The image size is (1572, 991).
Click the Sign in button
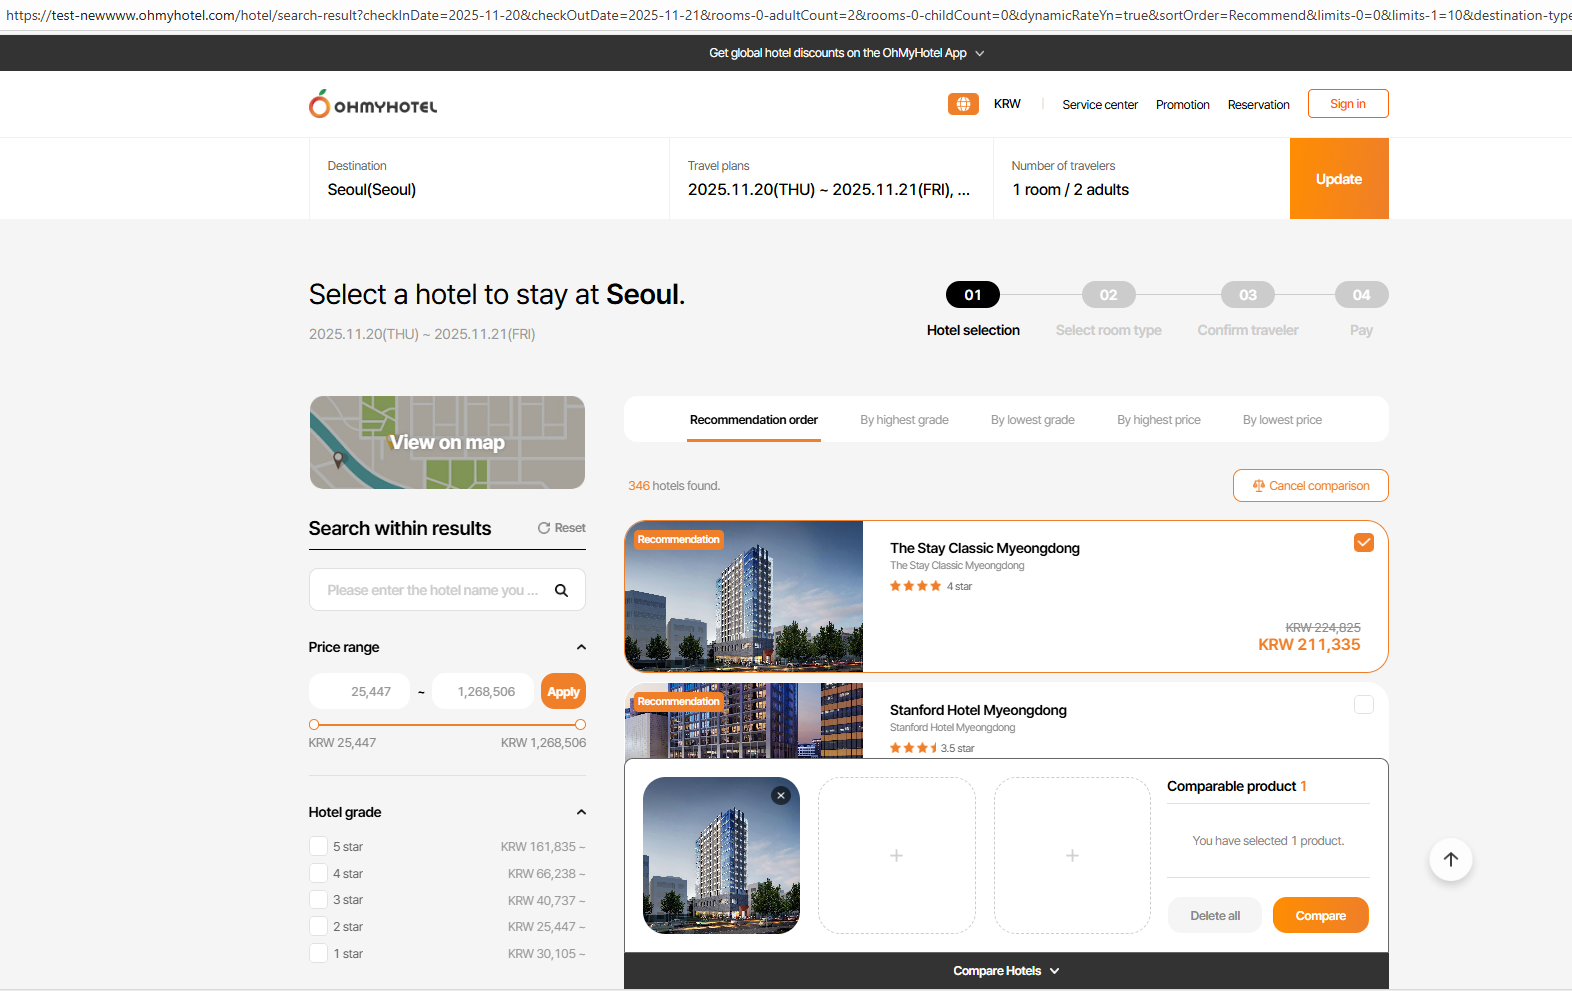click(1347, 104)
